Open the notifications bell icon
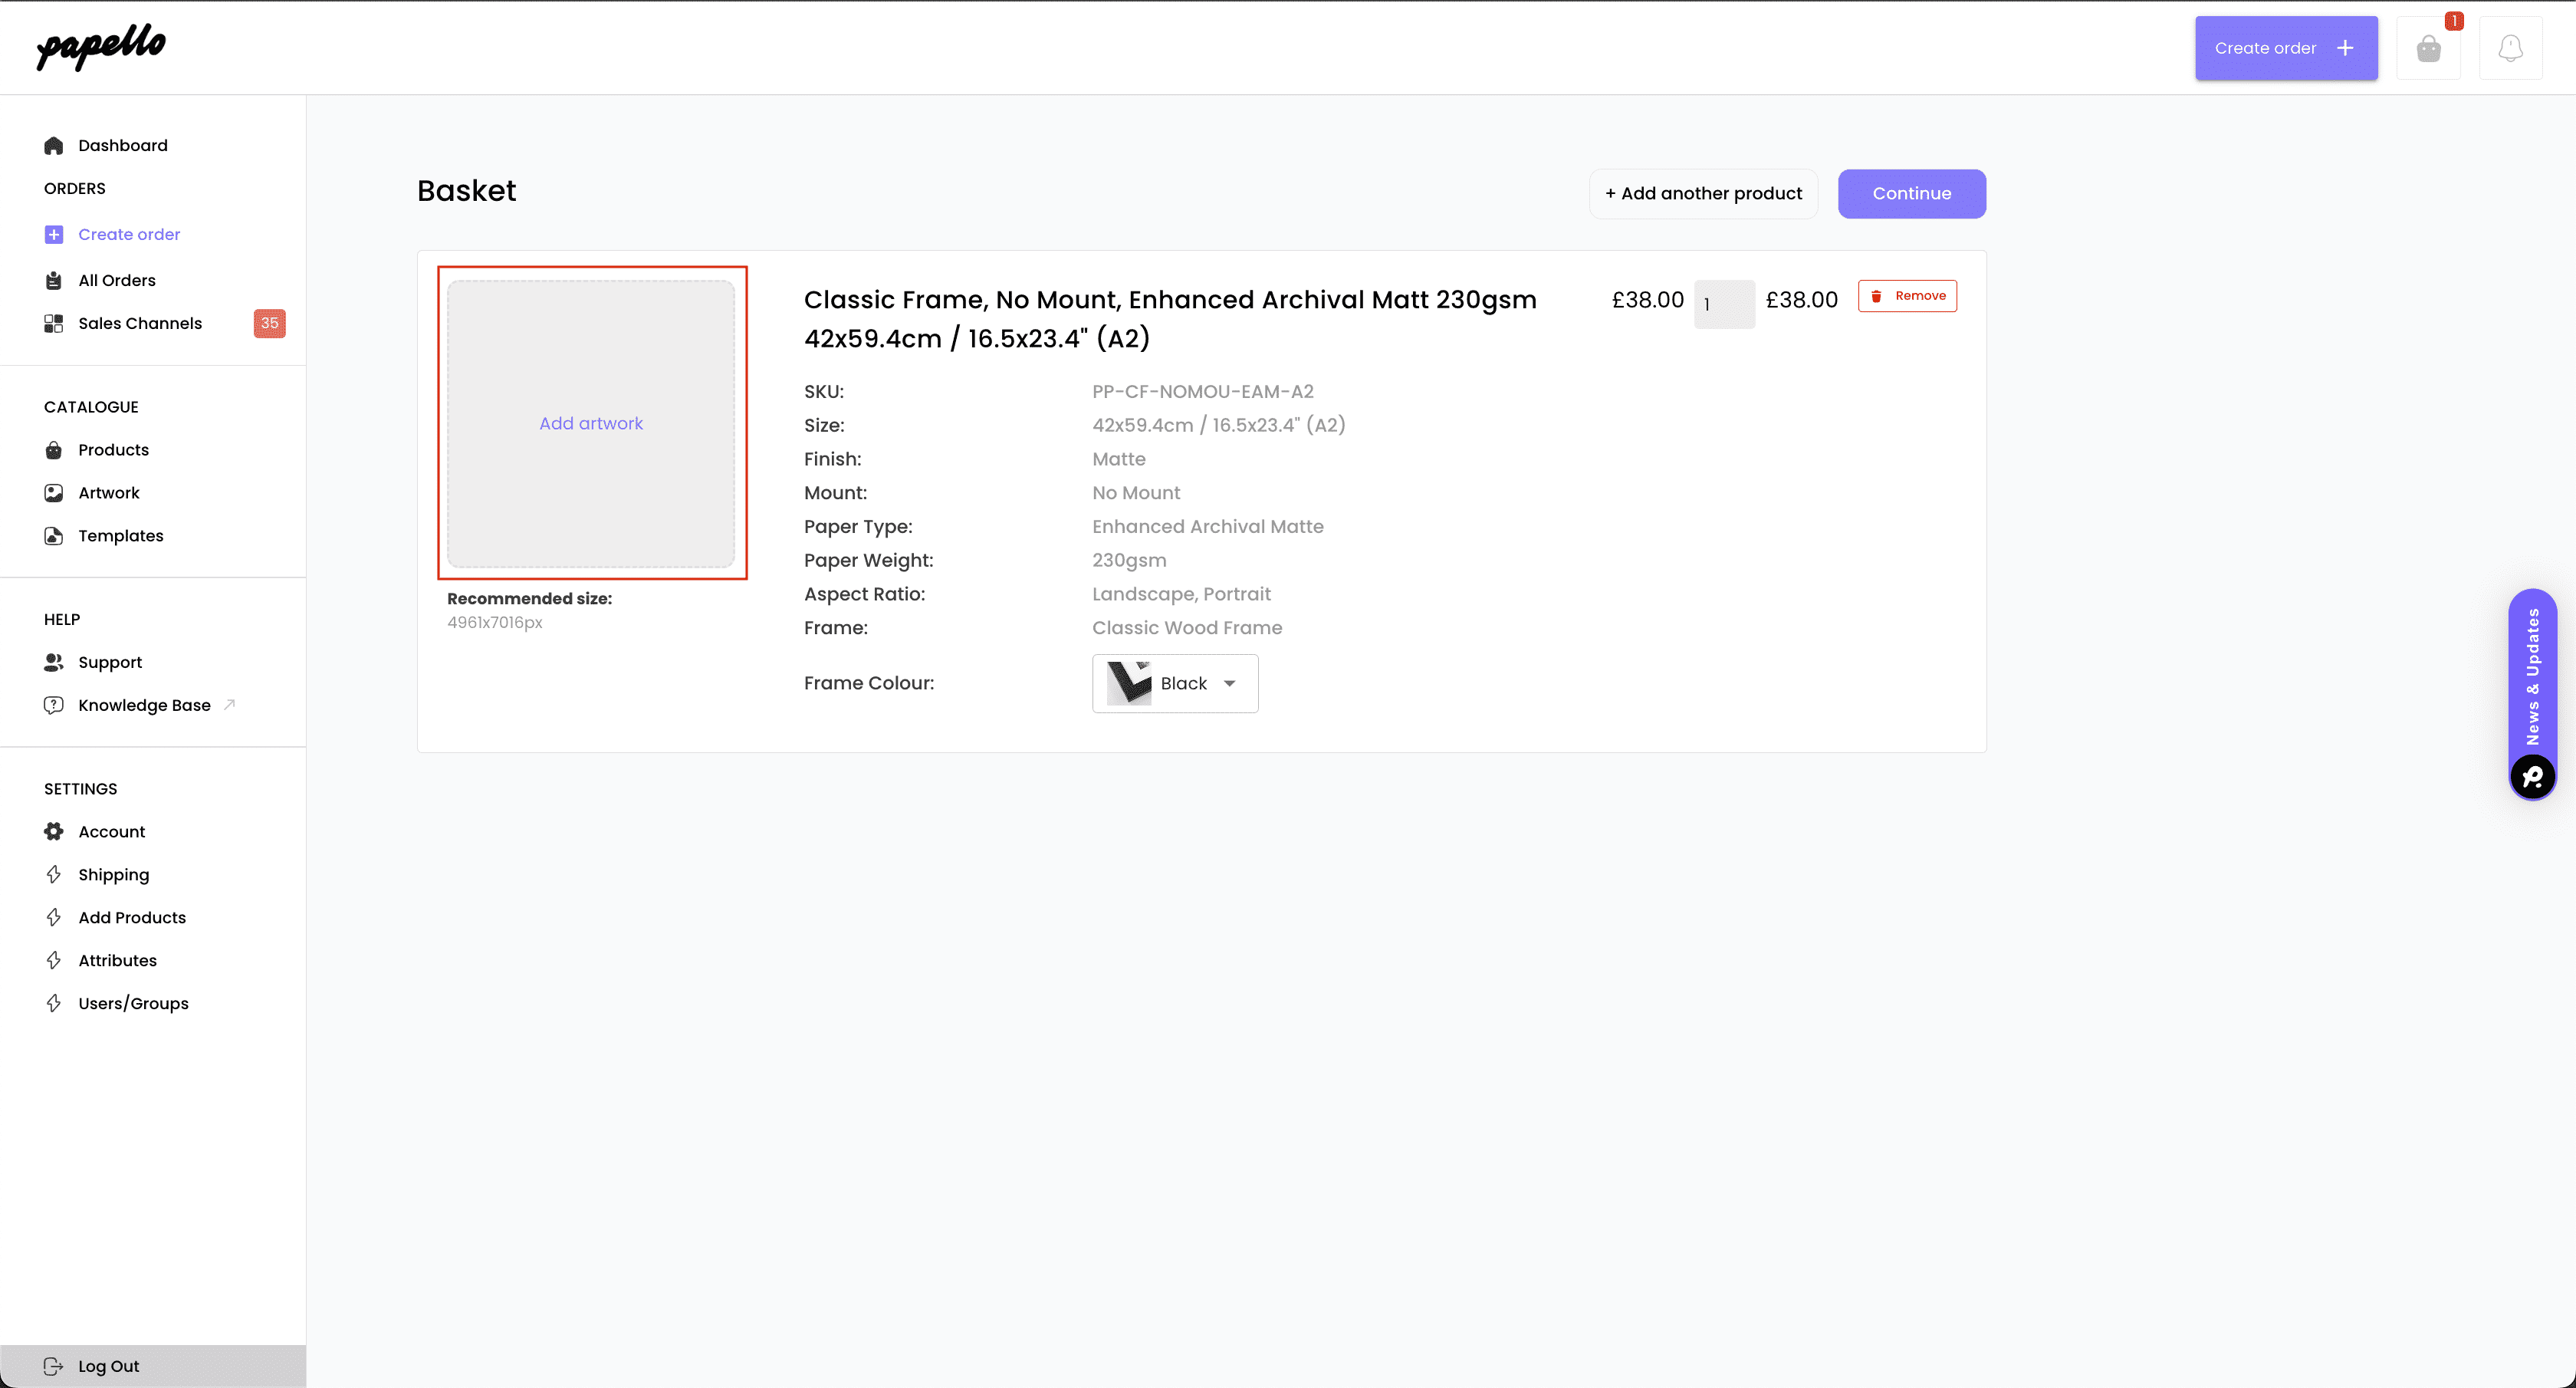Image resolution: width=2576 pixels, height=1388 pixels. click(2510, 48)
